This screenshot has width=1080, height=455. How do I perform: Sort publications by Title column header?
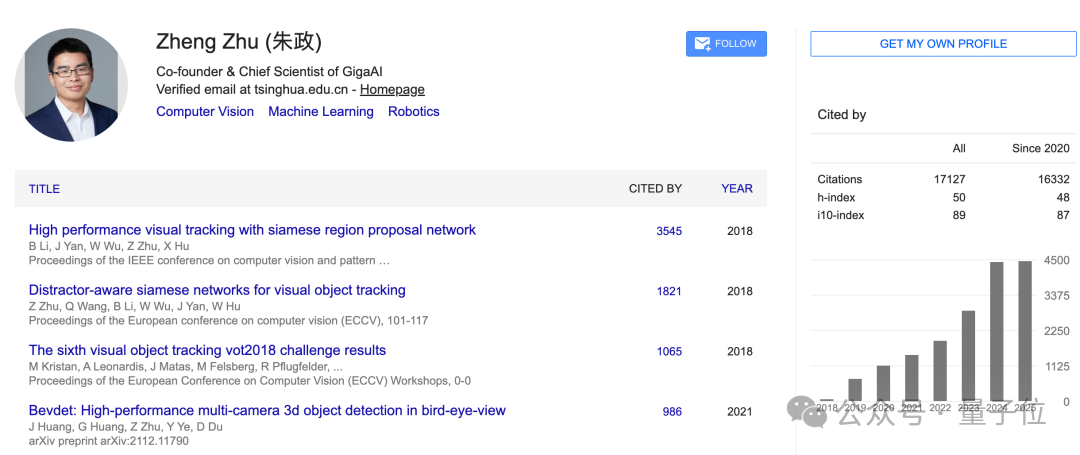pos(44,188)
